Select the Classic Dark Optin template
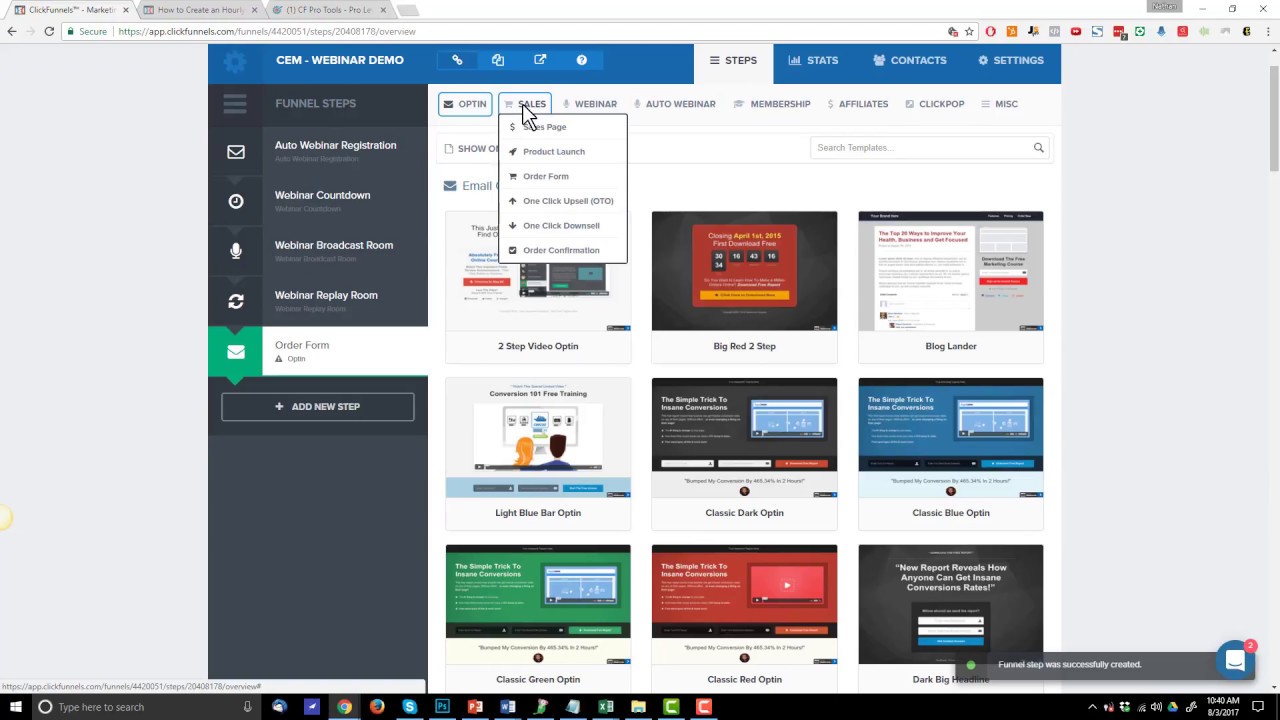 click(744, 453)
